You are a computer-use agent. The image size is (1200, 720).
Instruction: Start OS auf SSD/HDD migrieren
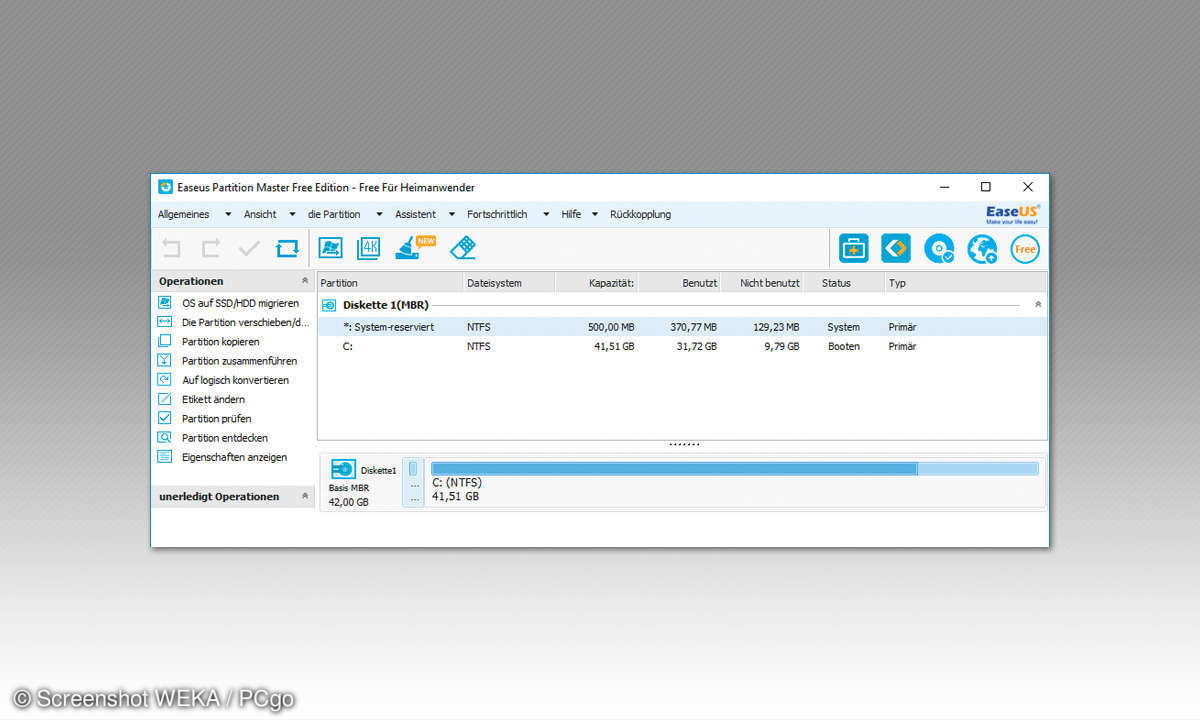240,303
